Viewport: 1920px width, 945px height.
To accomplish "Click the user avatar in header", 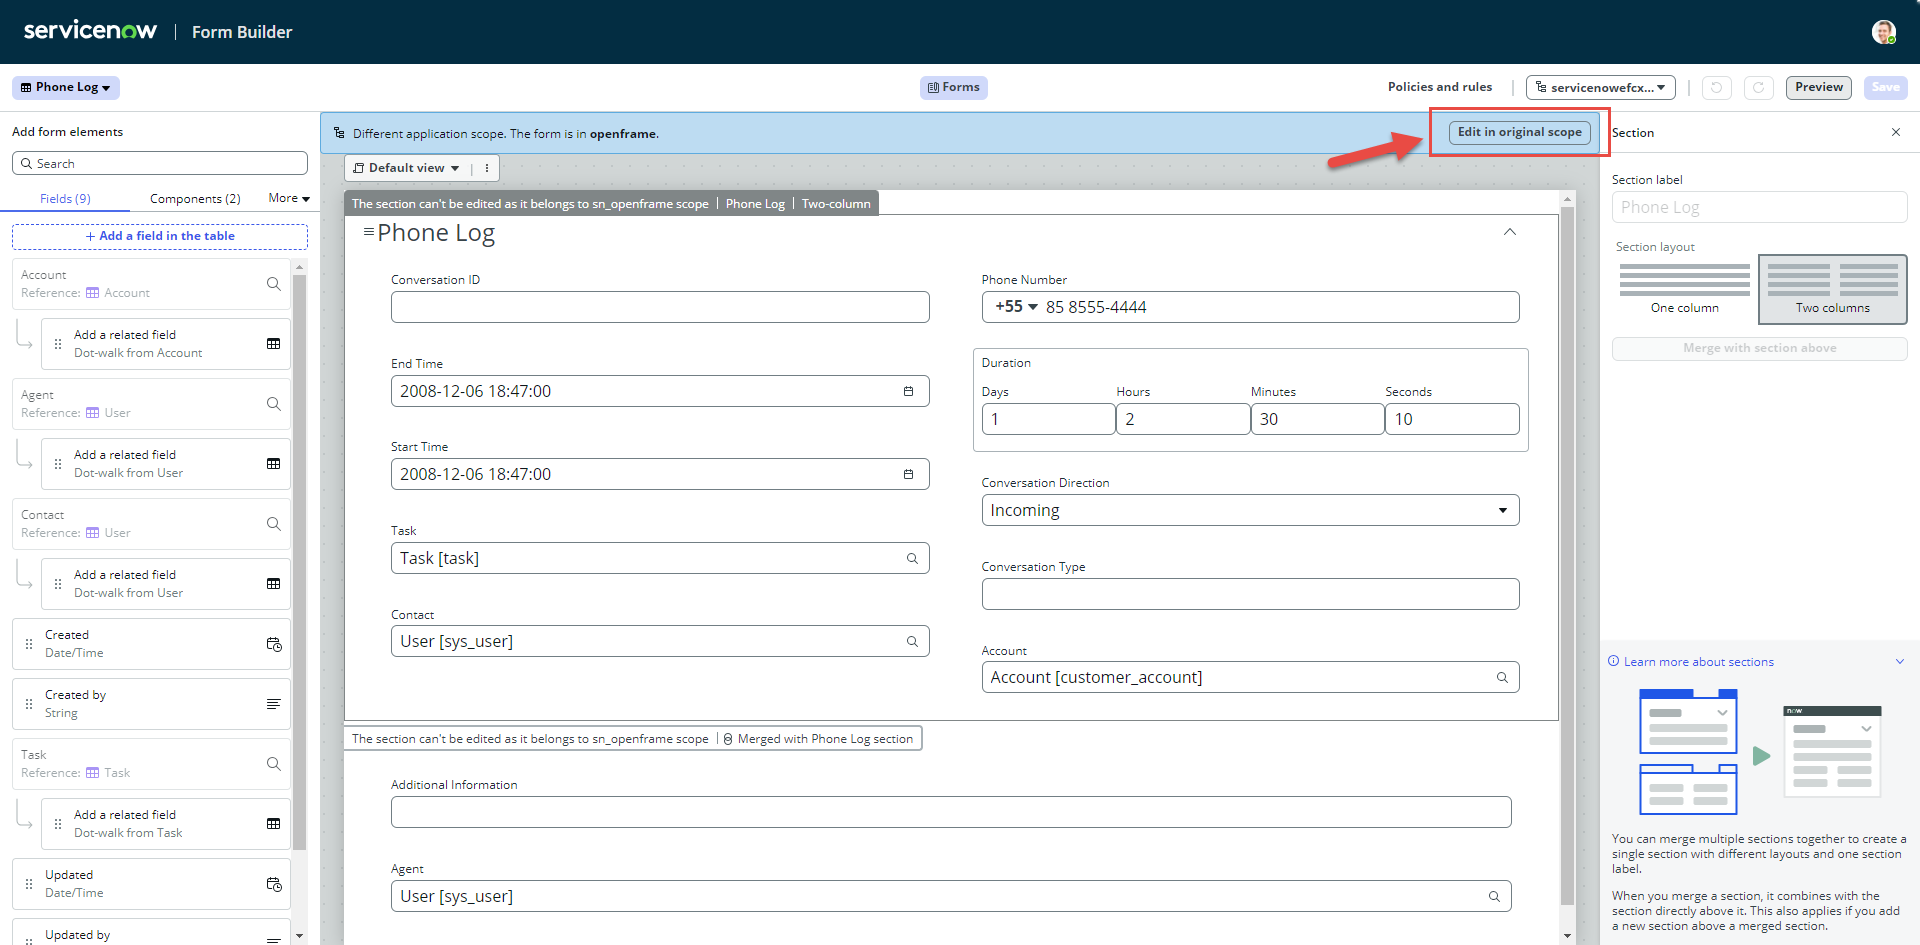I will [x=1883, y=32].
